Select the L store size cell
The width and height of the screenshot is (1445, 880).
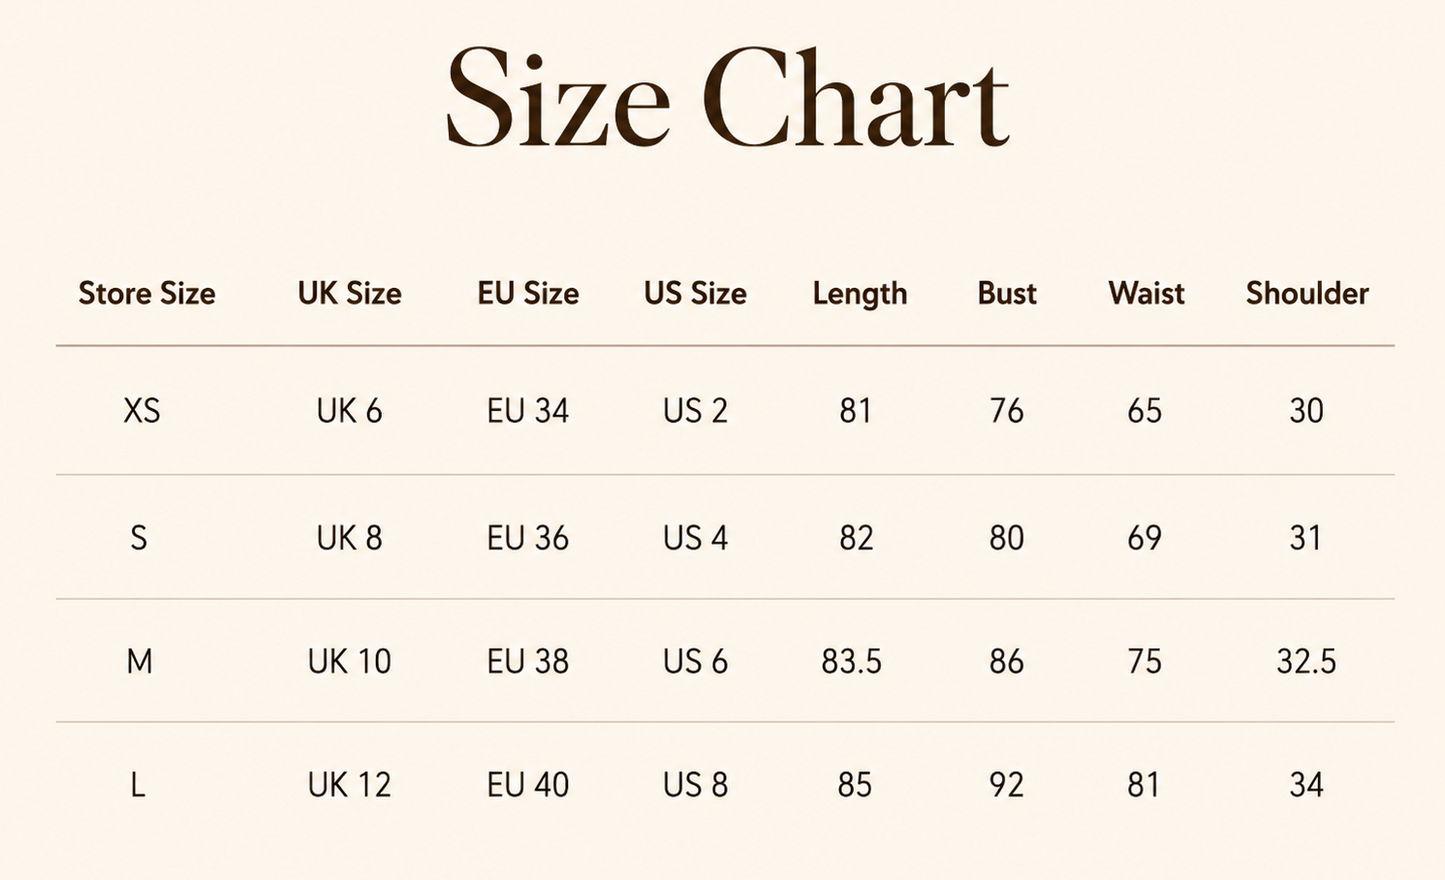[x=138, y=785]
